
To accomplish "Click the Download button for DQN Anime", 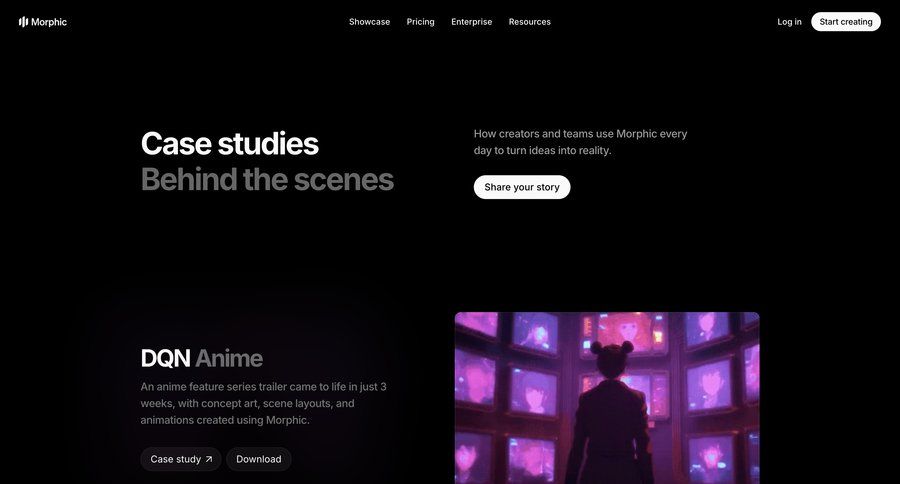I will pos(259,459).
